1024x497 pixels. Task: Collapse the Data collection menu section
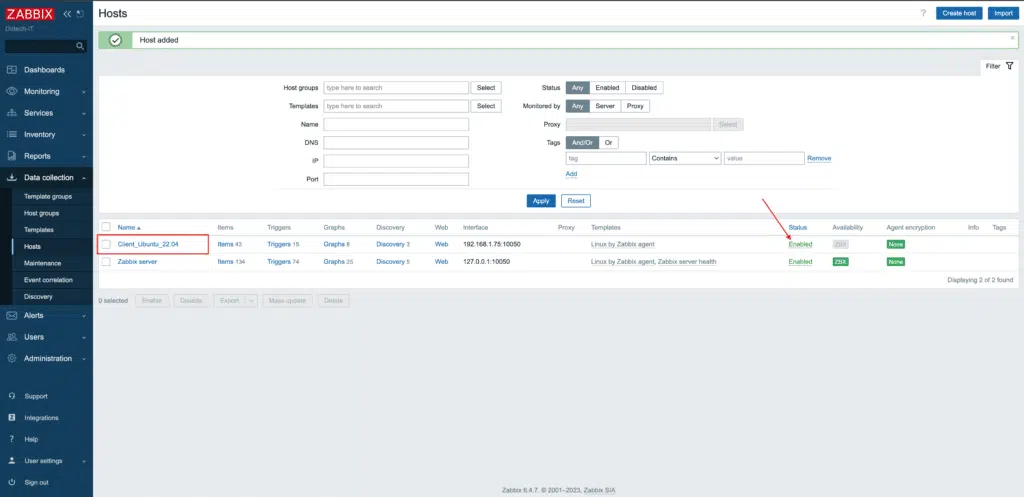coord(84,178)
